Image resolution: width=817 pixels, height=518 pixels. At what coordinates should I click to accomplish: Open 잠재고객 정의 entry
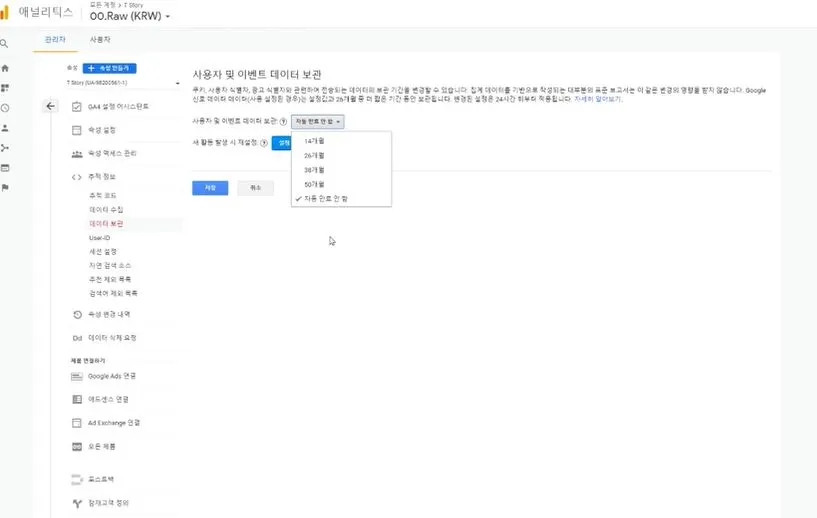[x=108, y=503]
